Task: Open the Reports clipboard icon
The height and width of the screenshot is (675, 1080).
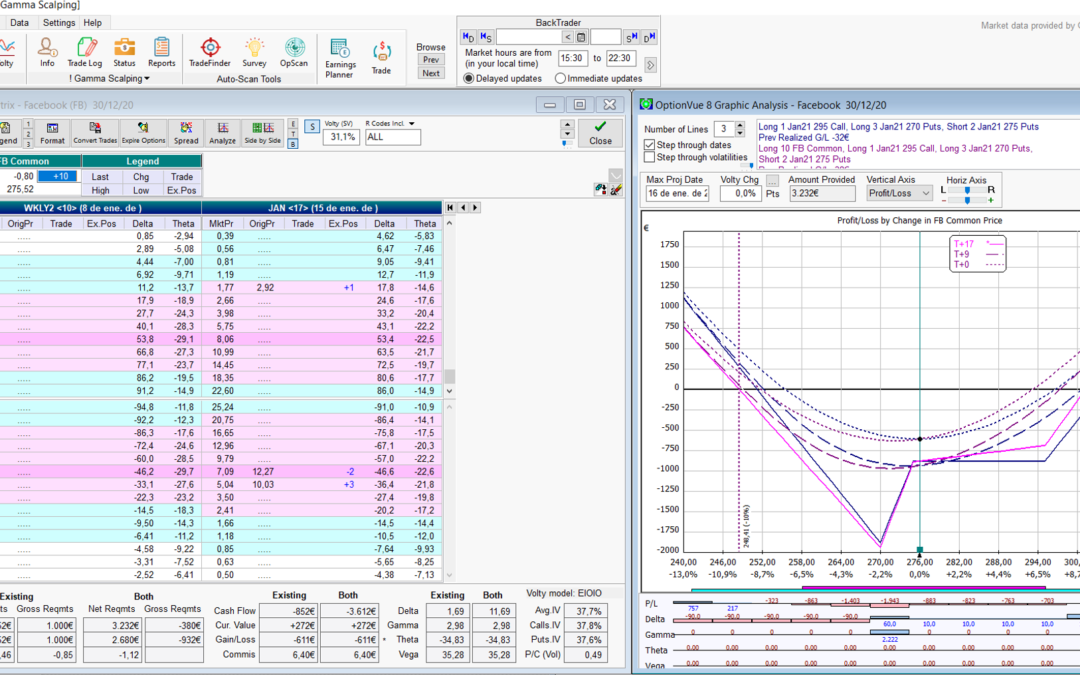Action: pyautogui.click(x=162, y=52)
